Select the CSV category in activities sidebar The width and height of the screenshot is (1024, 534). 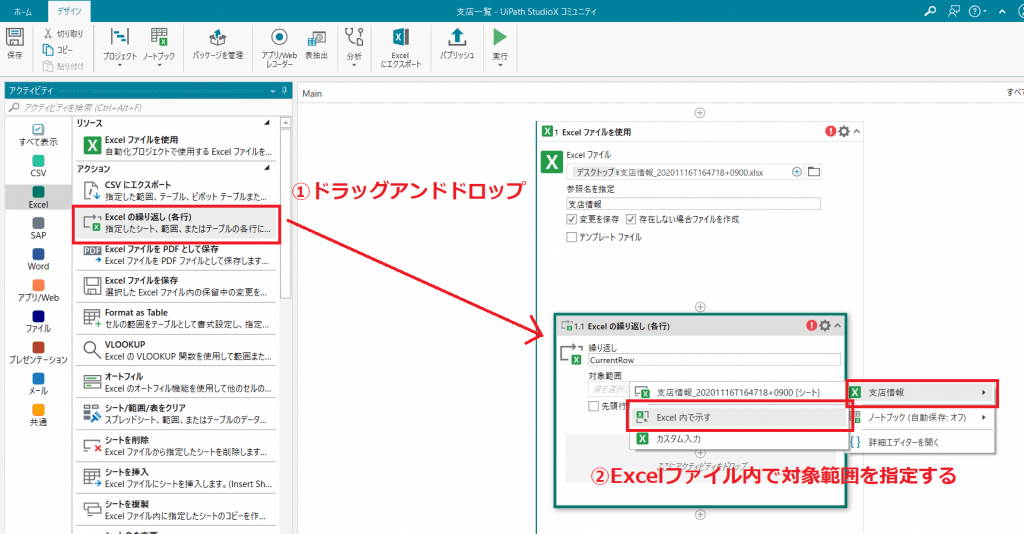coord(38,166)
